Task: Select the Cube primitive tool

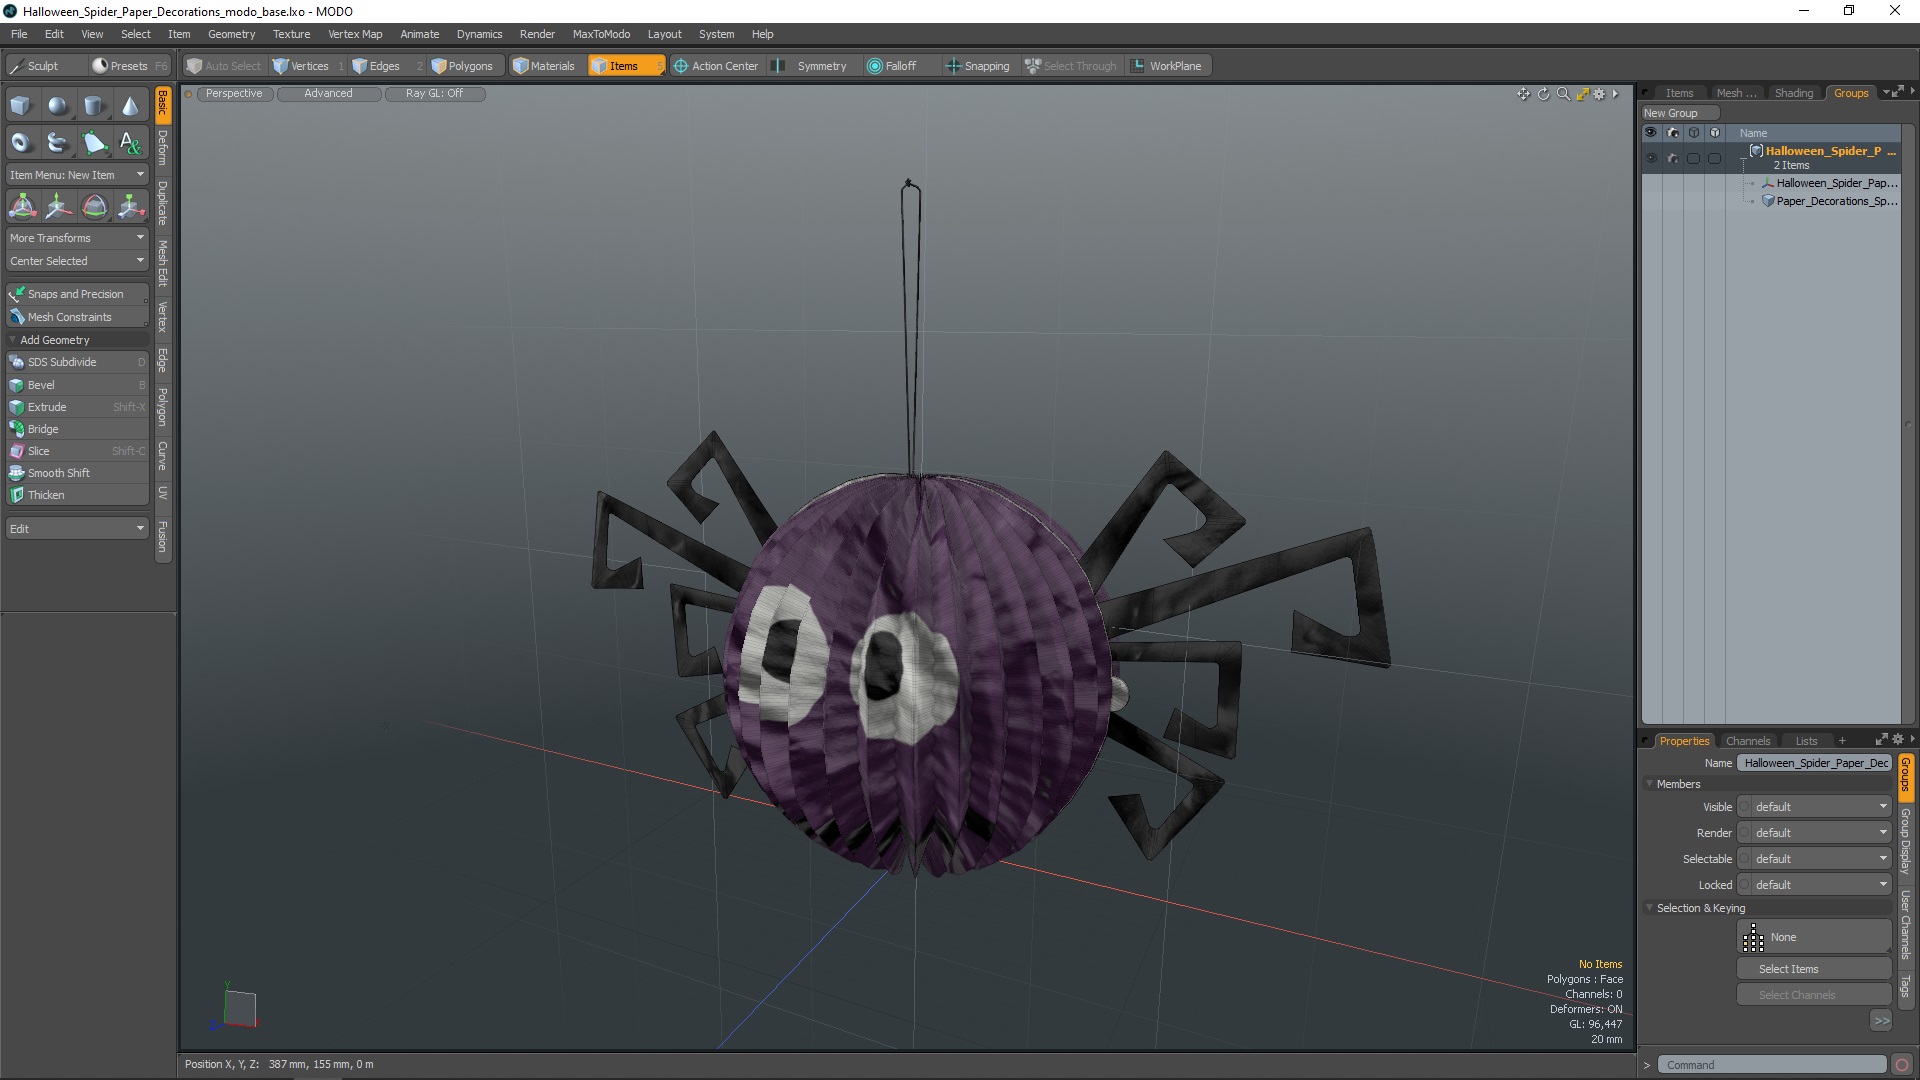Action: (20, 106)
